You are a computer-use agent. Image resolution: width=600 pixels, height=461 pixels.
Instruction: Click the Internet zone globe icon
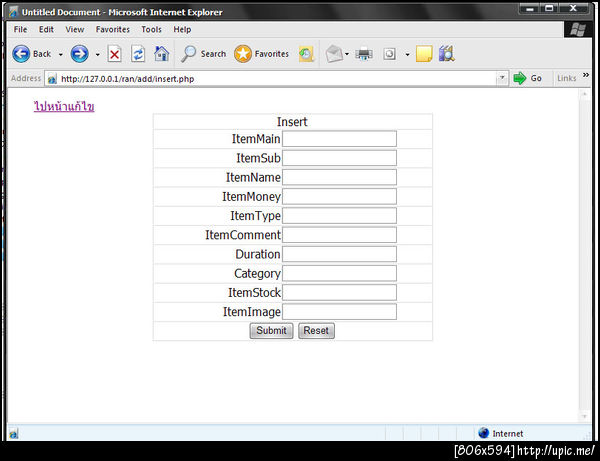pyautogui.click(x=484, y=433)
